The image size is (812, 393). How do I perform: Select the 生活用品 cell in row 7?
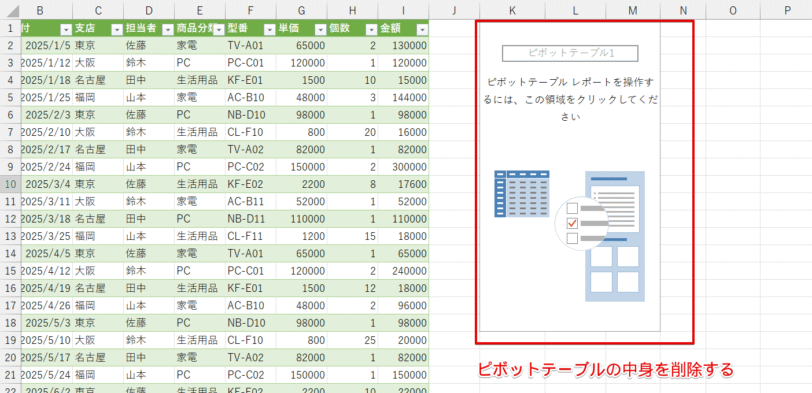tap(200, 132)
